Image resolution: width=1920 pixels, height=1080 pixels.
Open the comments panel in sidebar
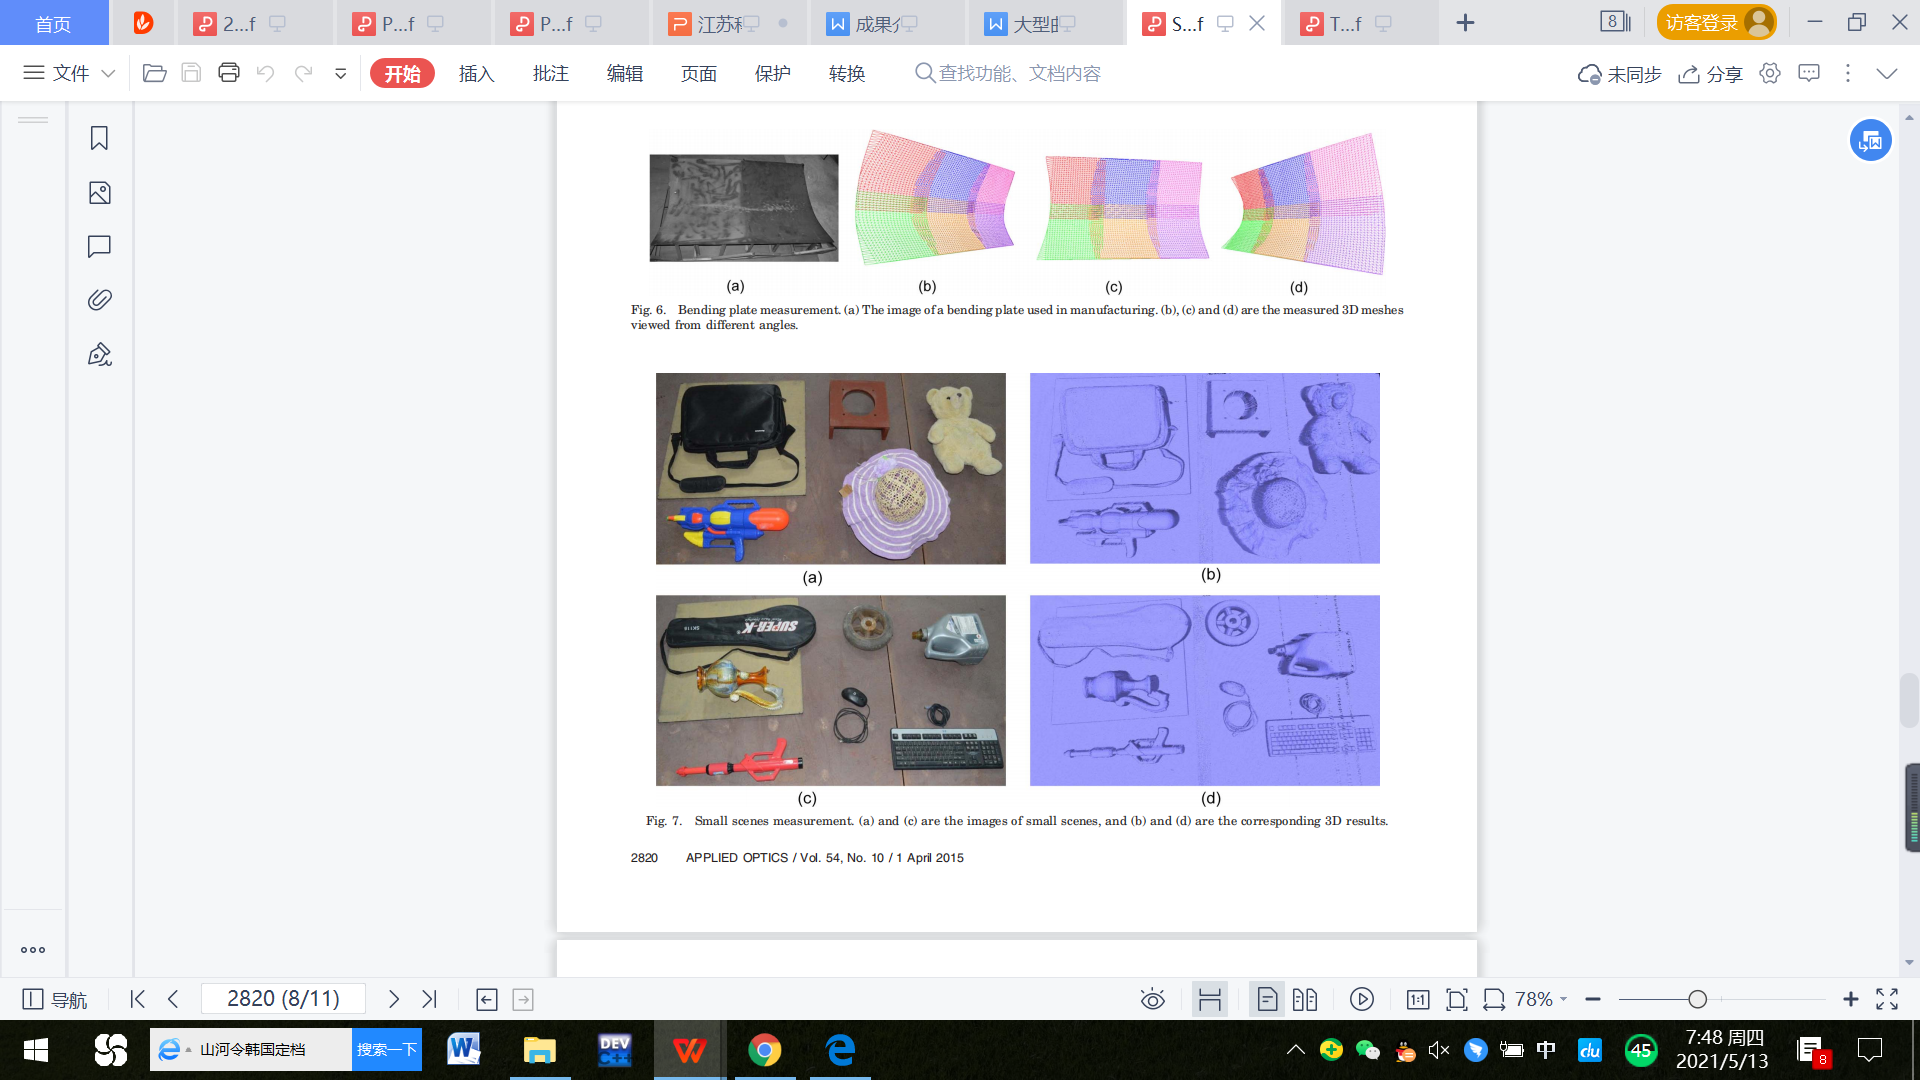click(99, 246)
